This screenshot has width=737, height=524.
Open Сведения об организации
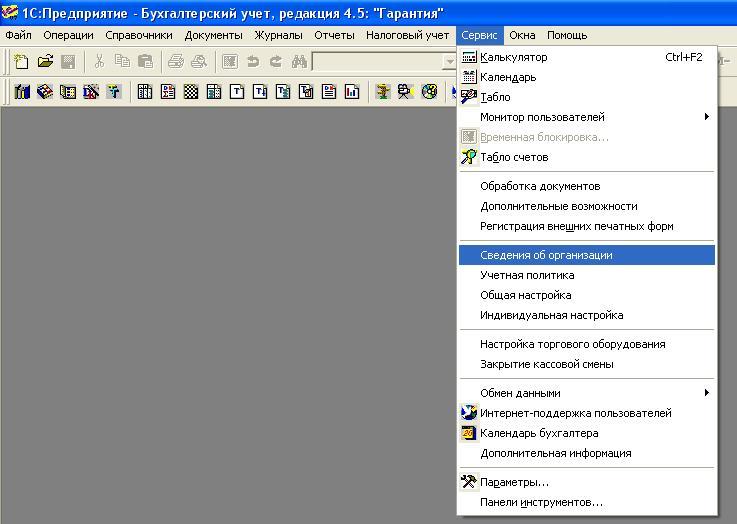[587, 255]
